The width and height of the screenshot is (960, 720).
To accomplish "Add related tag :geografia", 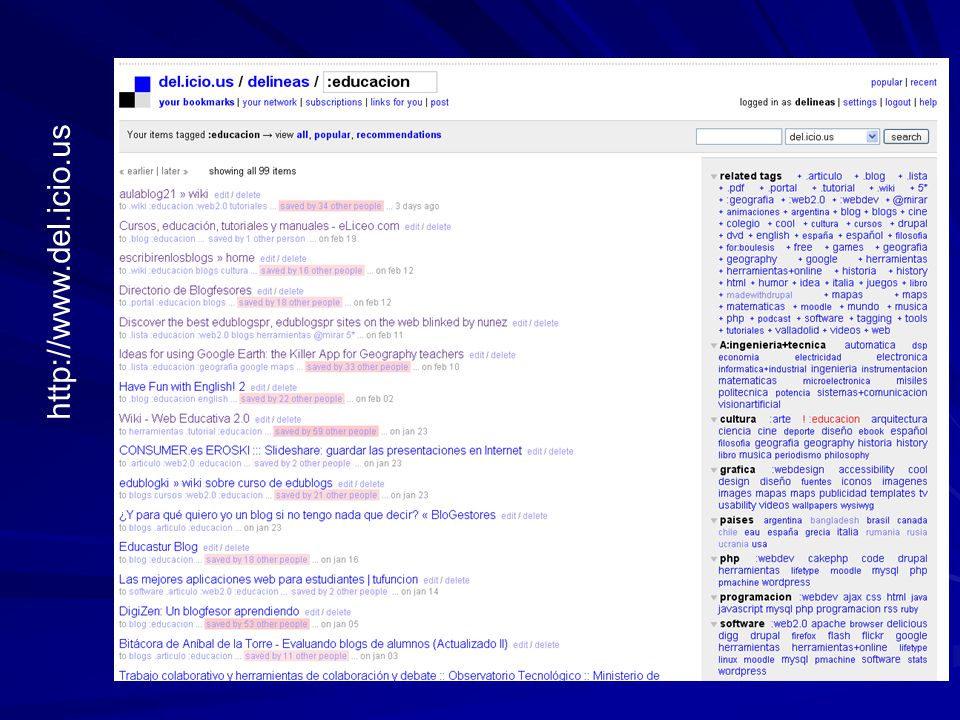I will [x=750, y=200].
